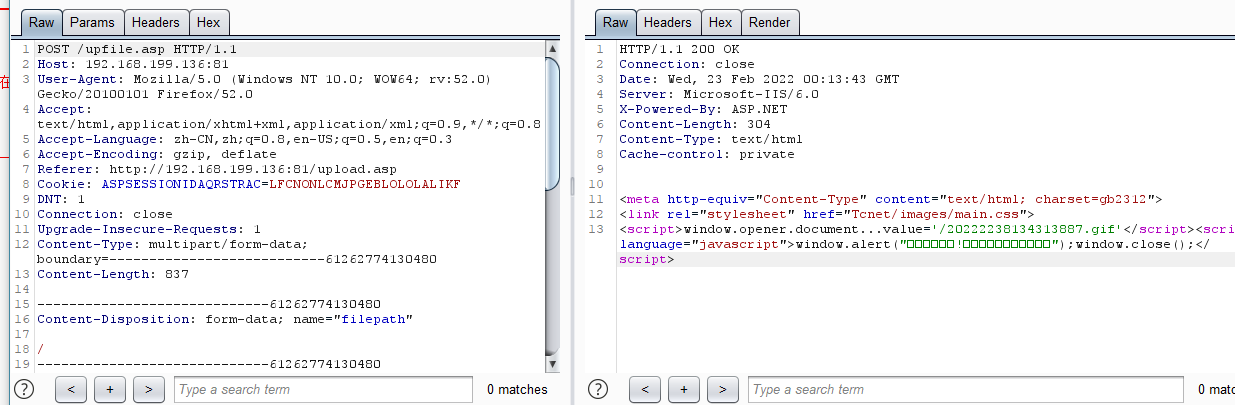Viewport: 1235px width, 405px height.
Task: Click plus button in response search bar
Action: coord(684,389)
